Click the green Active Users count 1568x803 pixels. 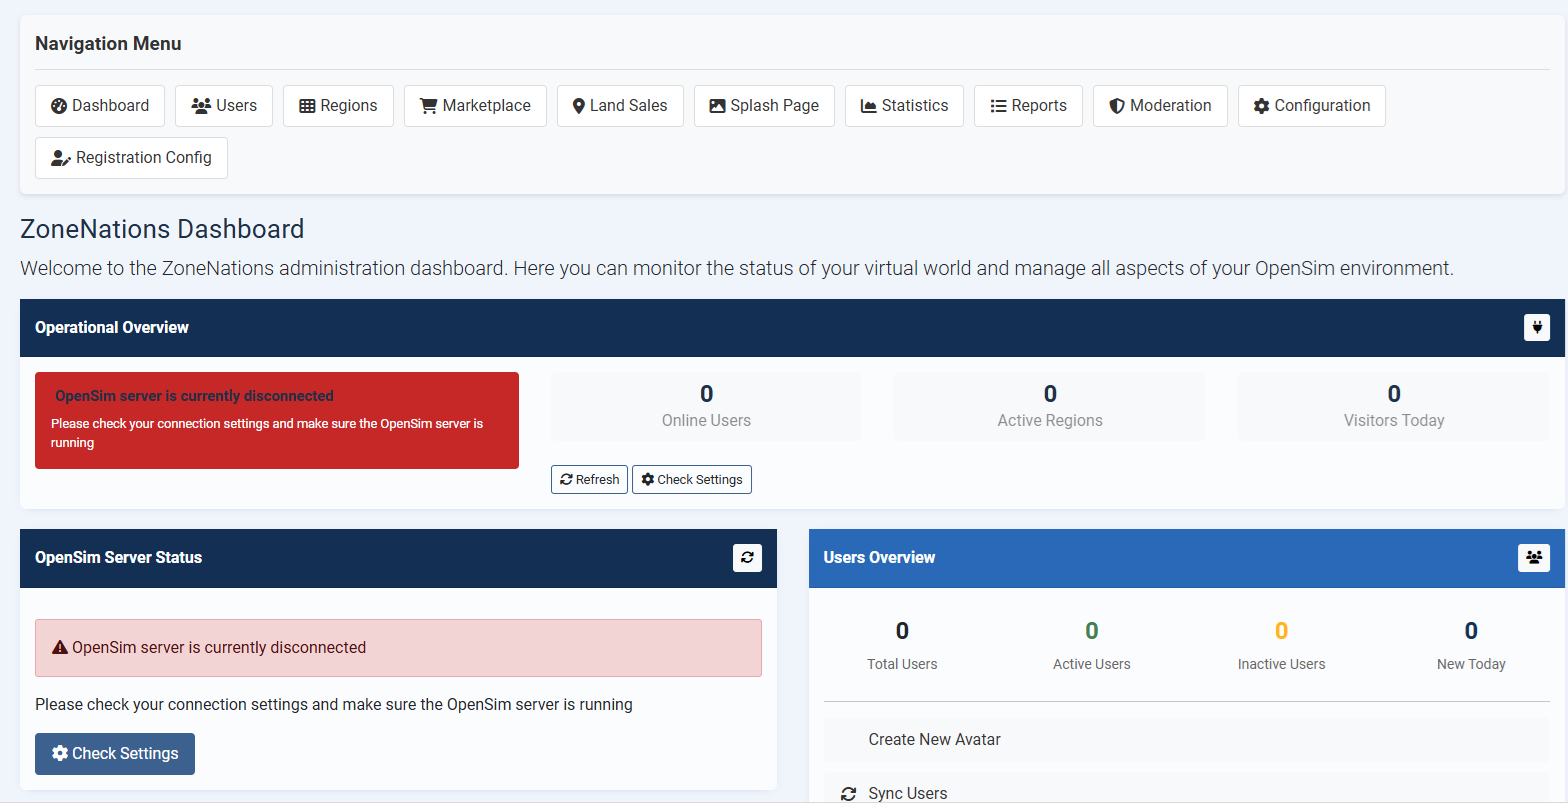1092,631
